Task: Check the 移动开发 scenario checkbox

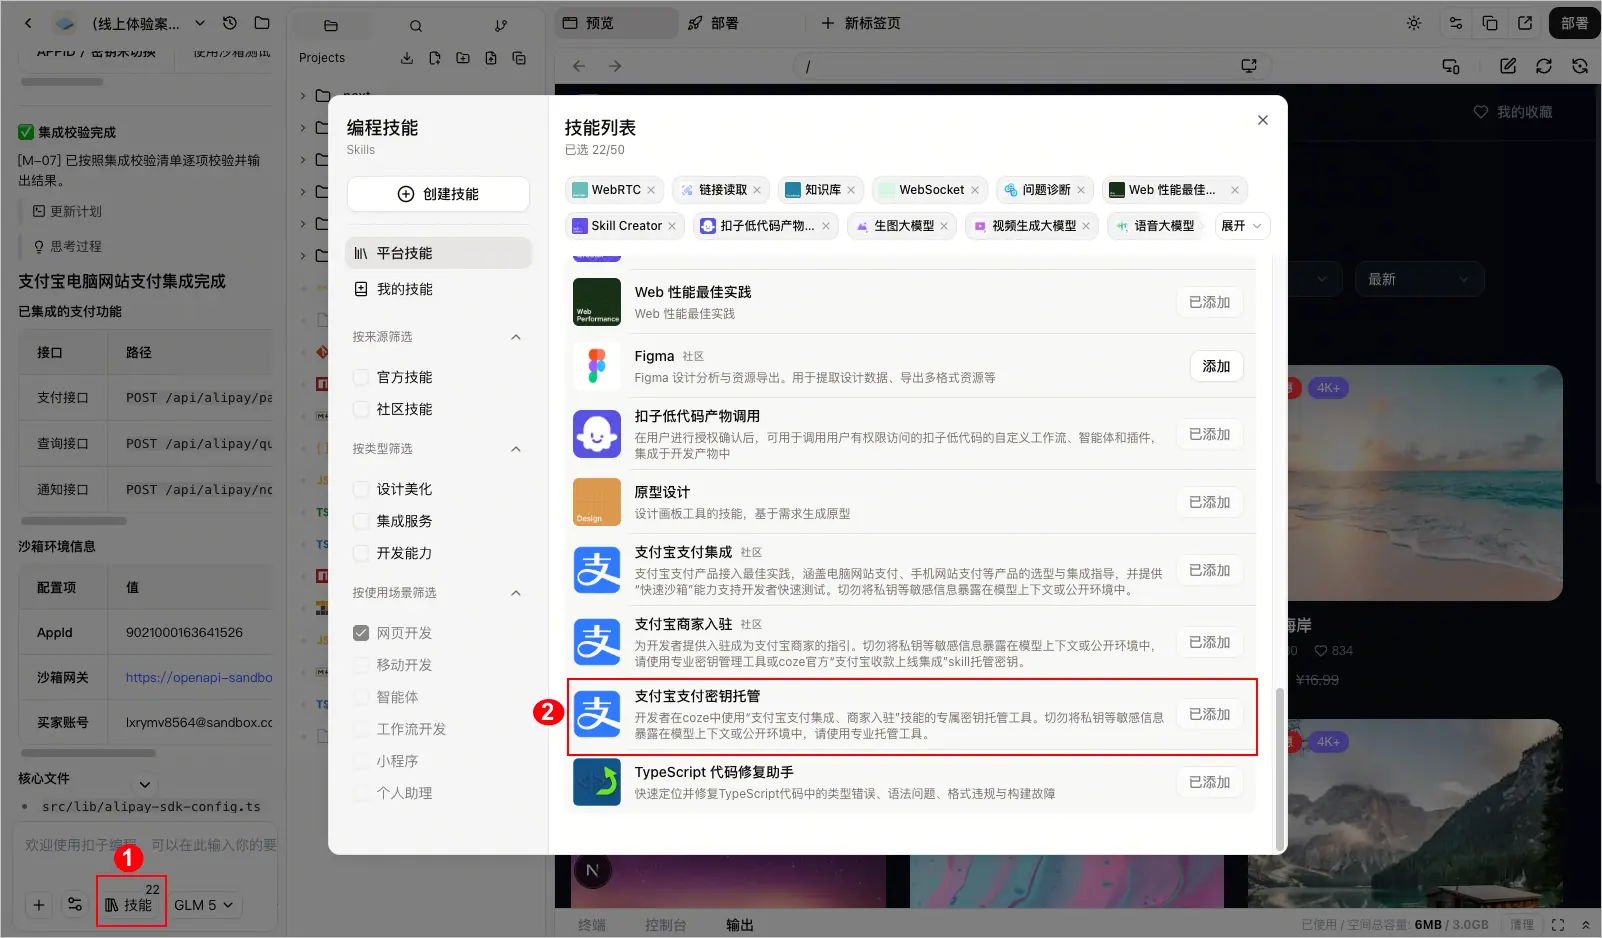Action: pos(361,665)
